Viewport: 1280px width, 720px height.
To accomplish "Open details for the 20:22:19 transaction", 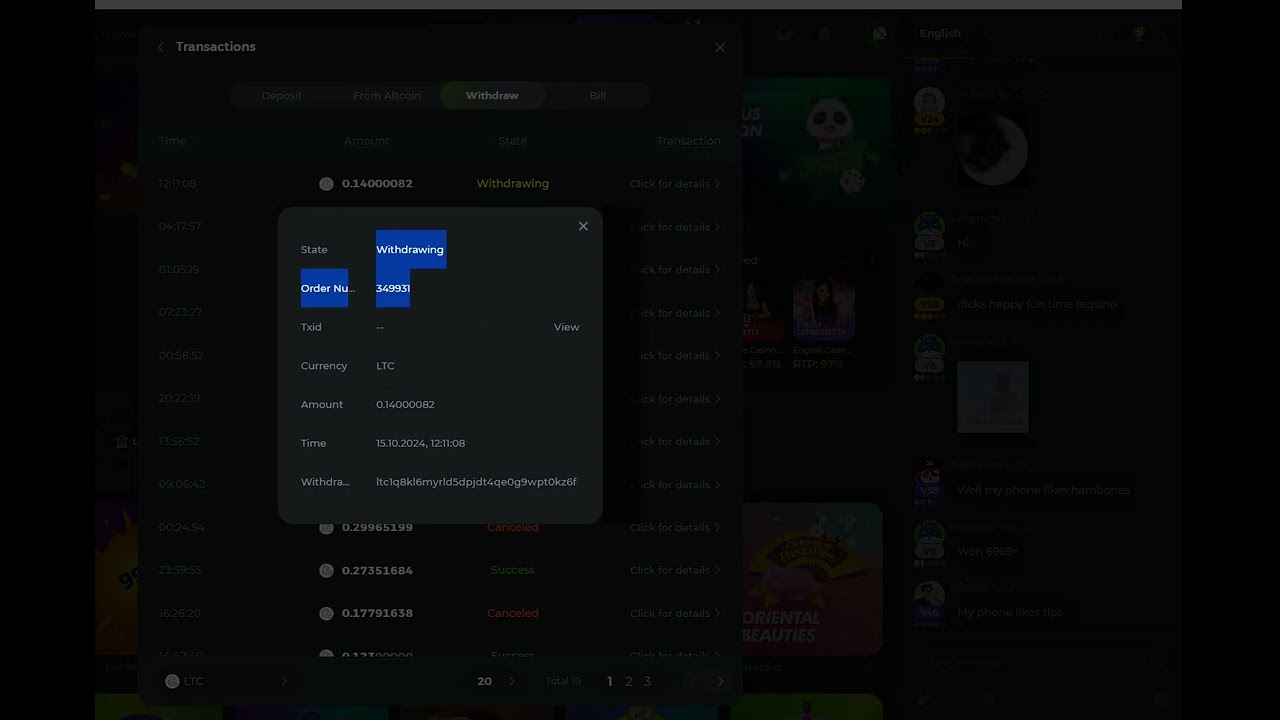I will [x=675, y=398].
